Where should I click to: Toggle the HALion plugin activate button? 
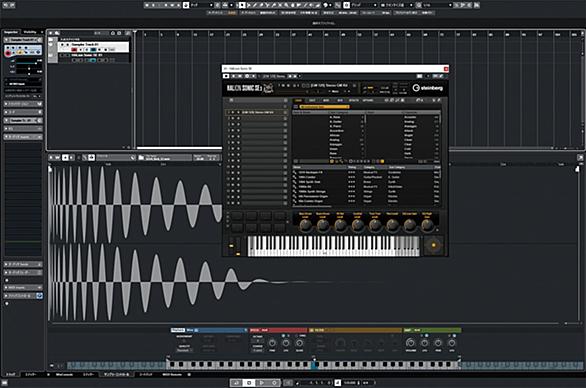point(226,76)
